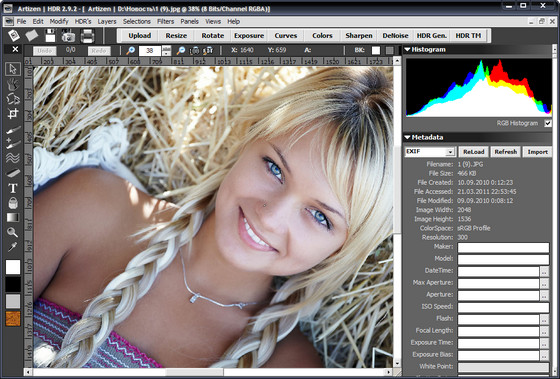Click the HDR TM button

coord(468,36)
